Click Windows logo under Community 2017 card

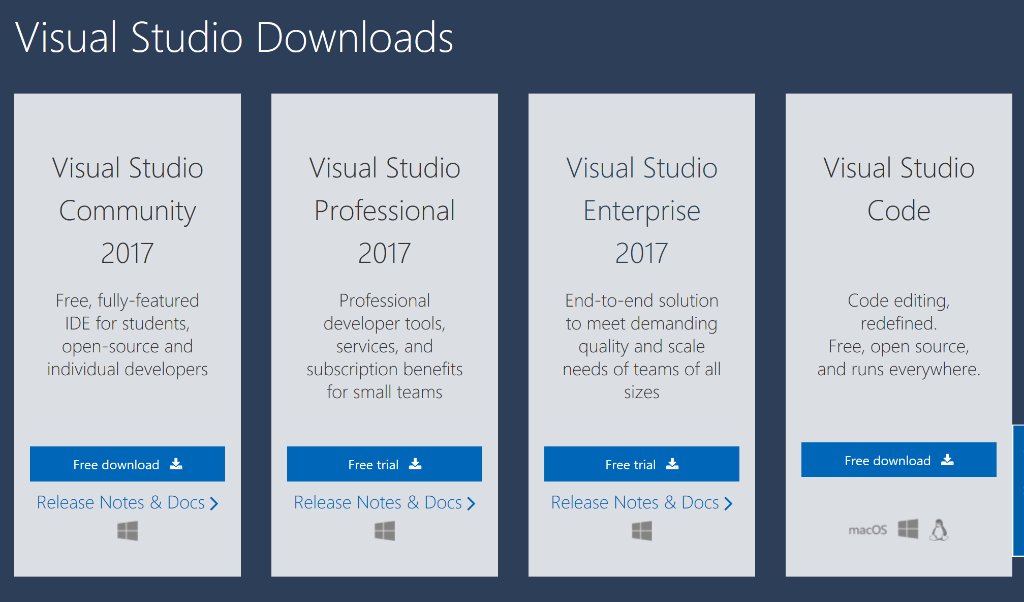[127, 531]
